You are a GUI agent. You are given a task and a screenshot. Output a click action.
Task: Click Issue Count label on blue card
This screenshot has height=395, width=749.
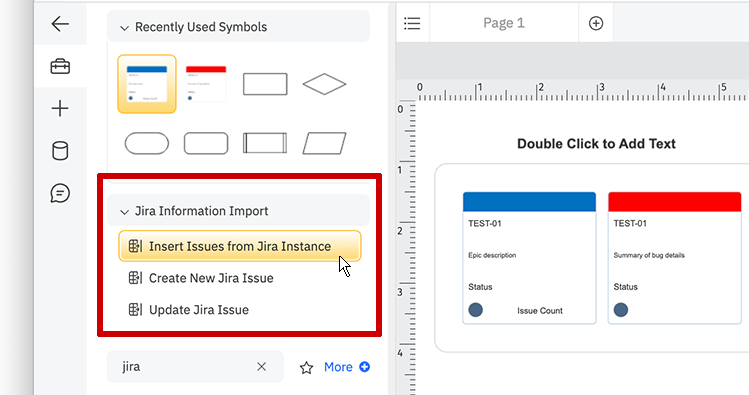540,310
